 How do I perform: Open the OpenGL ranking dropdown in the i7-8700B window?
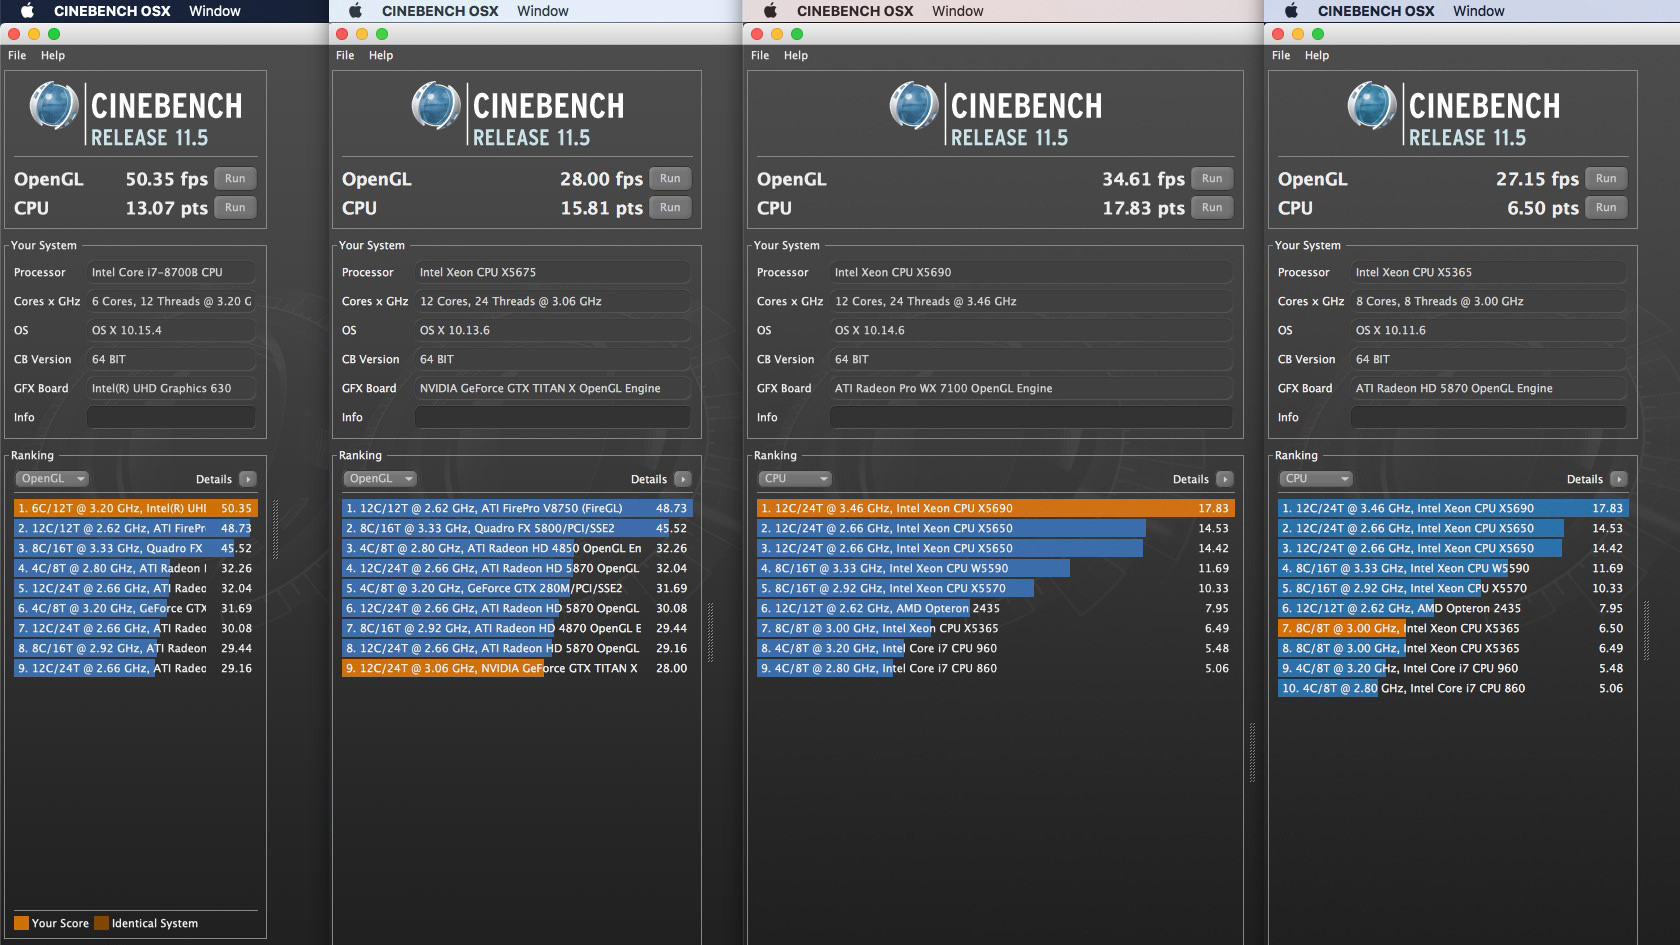coord(52,479)
